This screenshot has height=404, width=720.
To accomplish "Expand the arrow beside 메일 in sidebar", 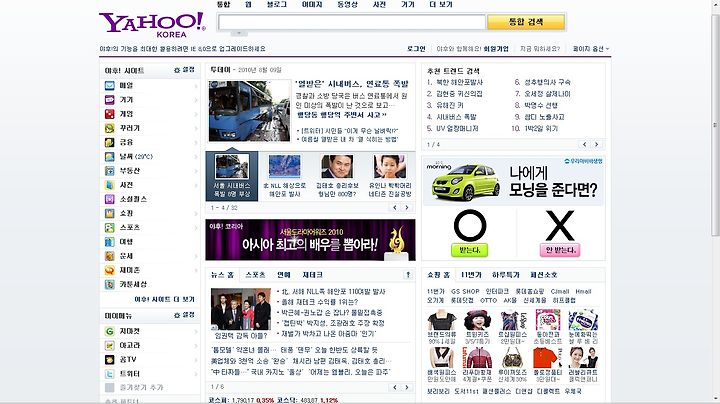I will coord(196,86).
